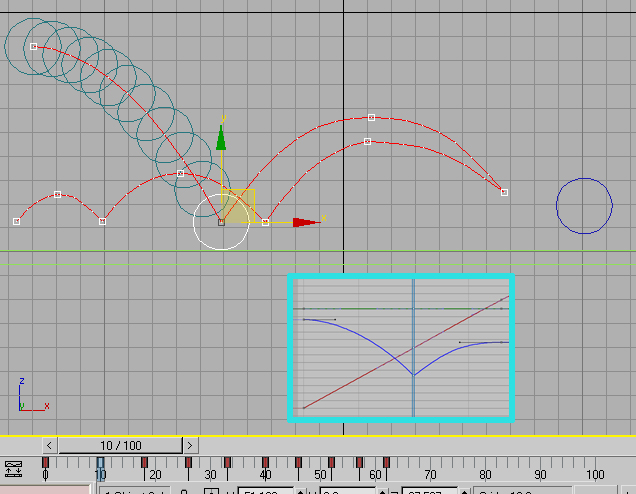
Task: Click frame 70 on the track bar
Action: (430, 475)
